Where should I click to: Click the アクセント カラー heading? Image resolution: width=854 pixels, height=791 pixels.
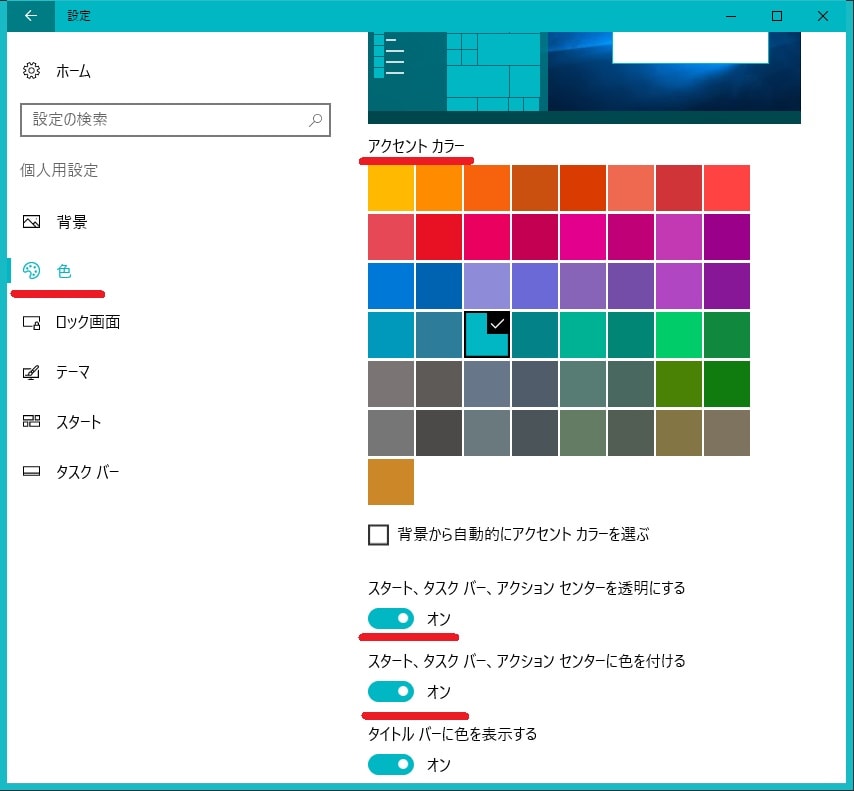click(416, 146)
